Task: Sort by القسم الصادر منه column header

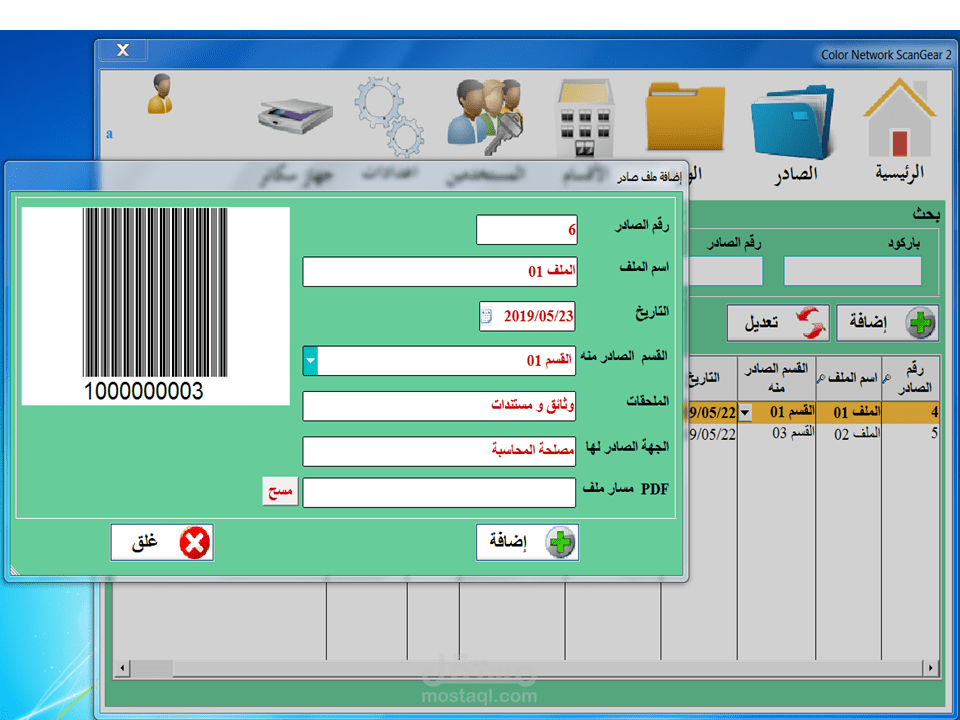Action: (776, 378)
